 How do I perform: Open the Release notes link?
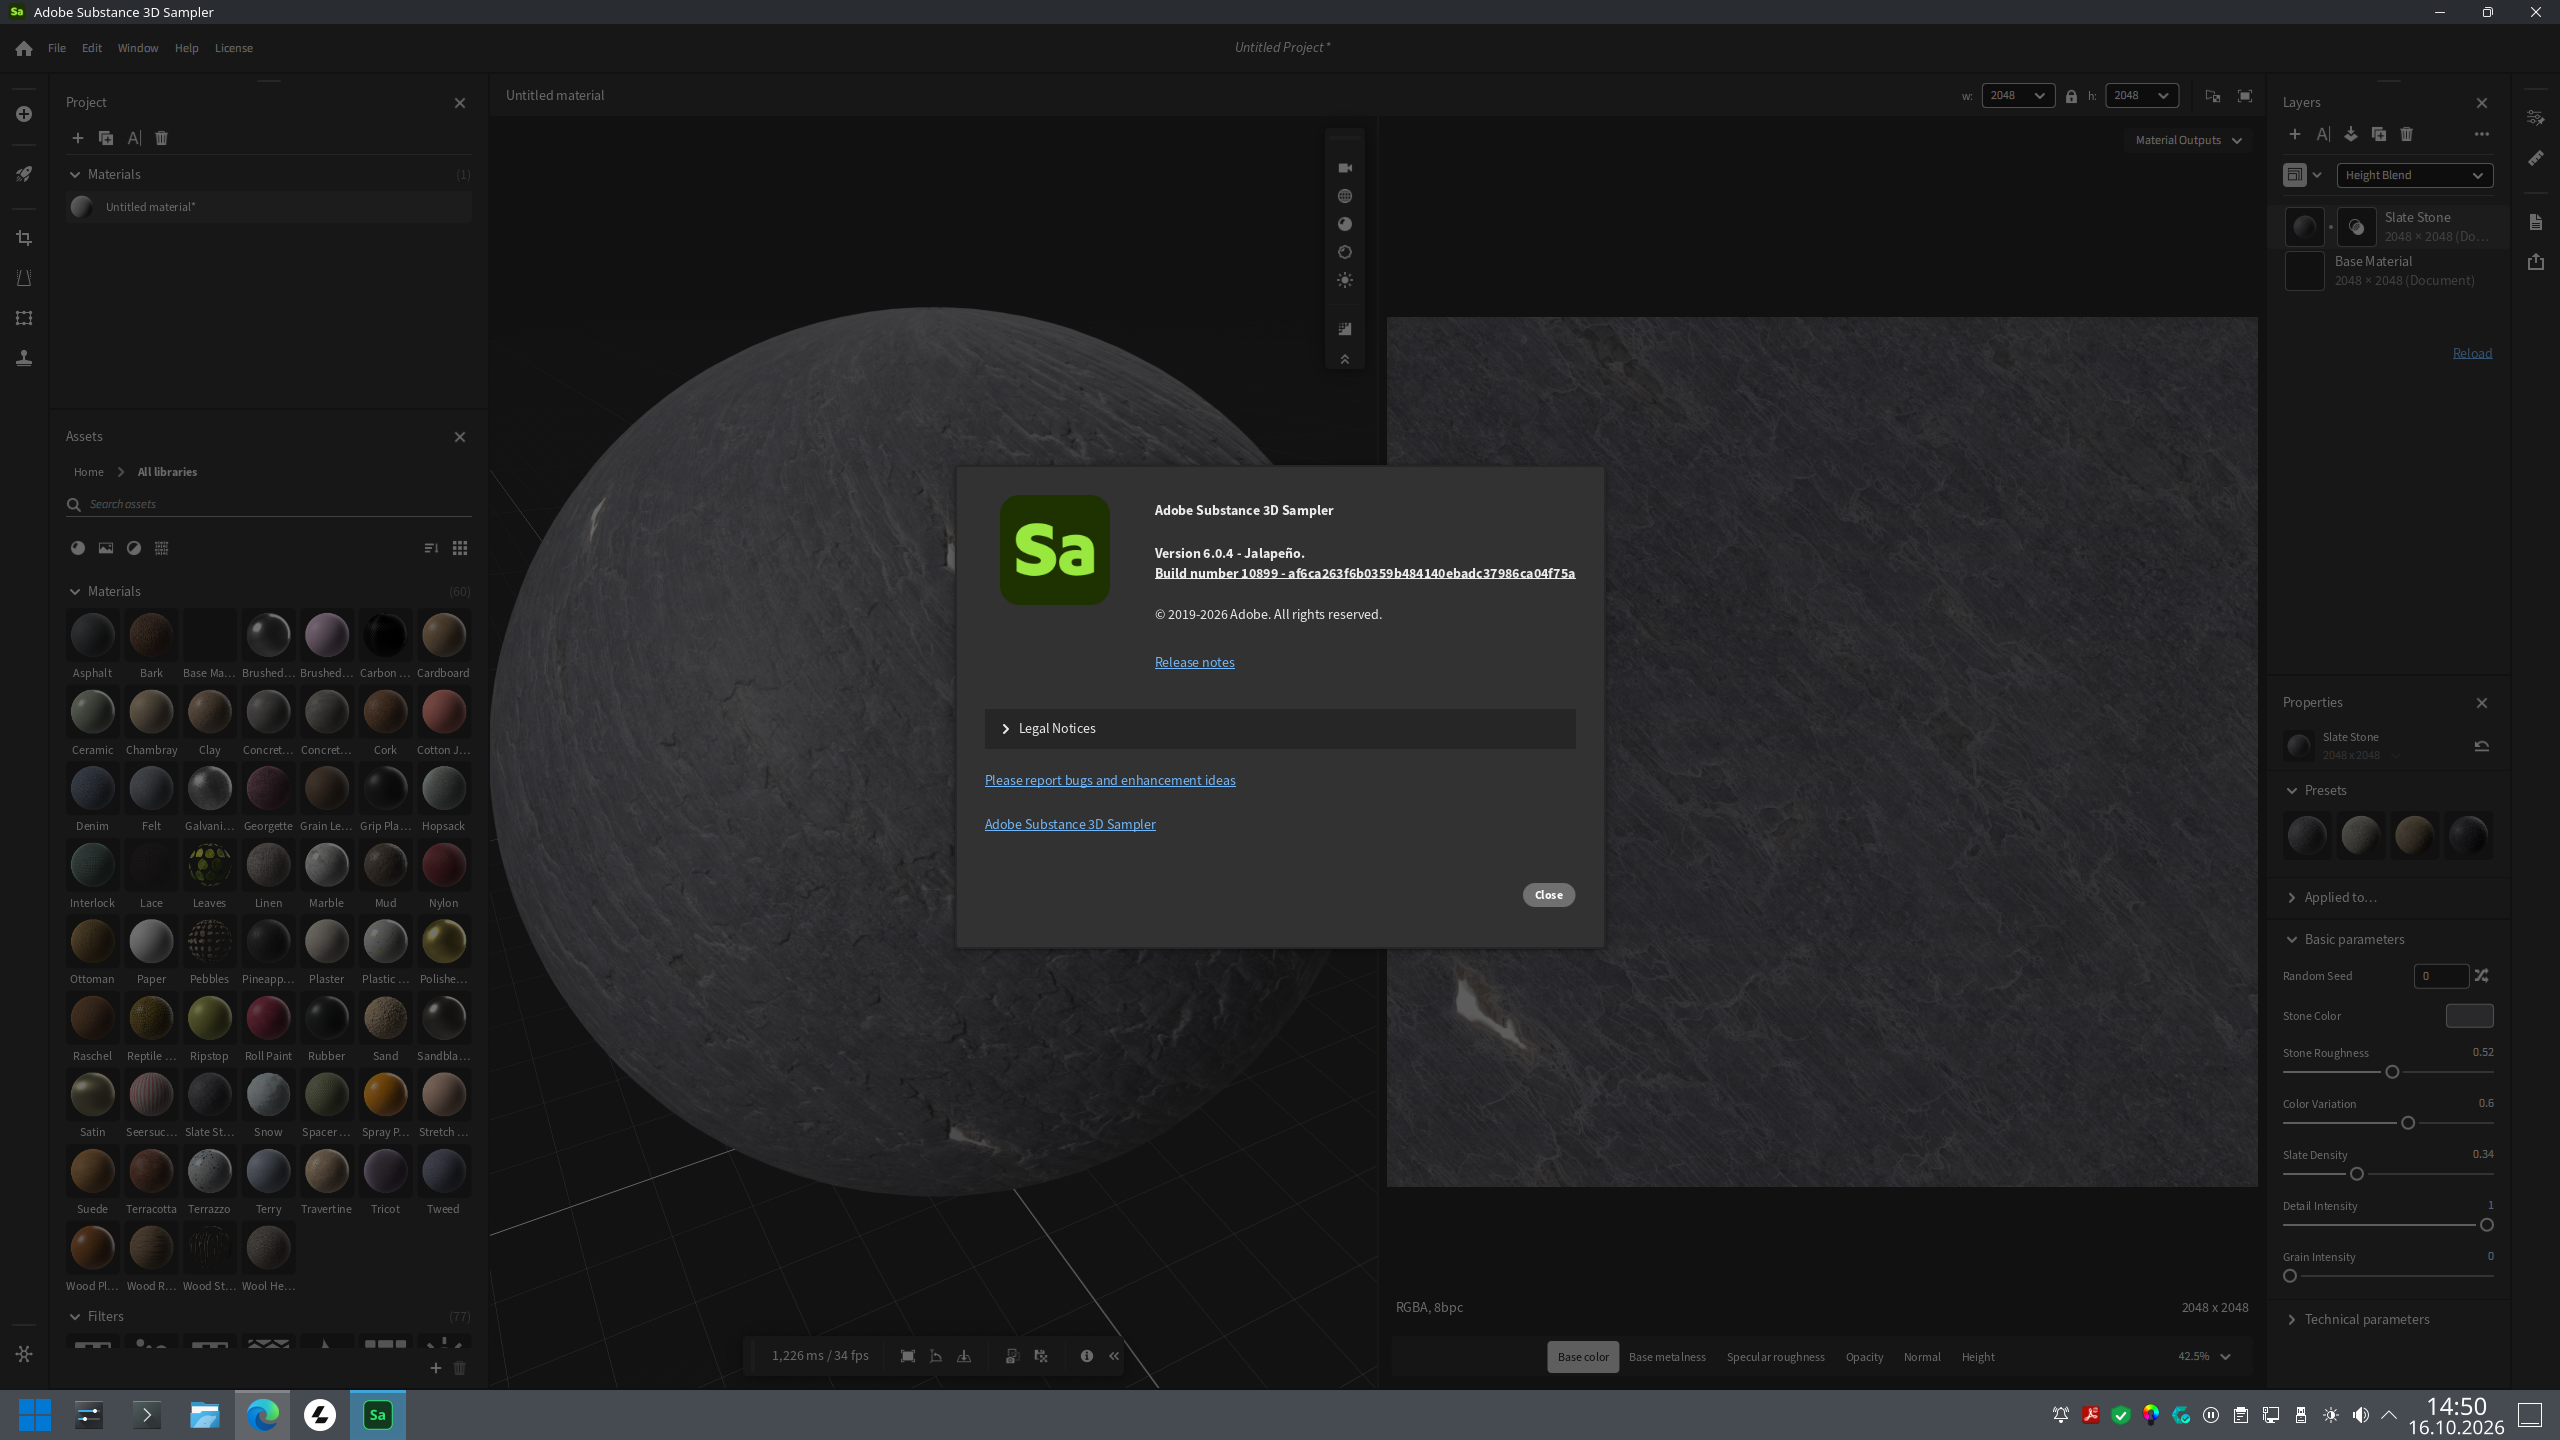coord(1194,662)
